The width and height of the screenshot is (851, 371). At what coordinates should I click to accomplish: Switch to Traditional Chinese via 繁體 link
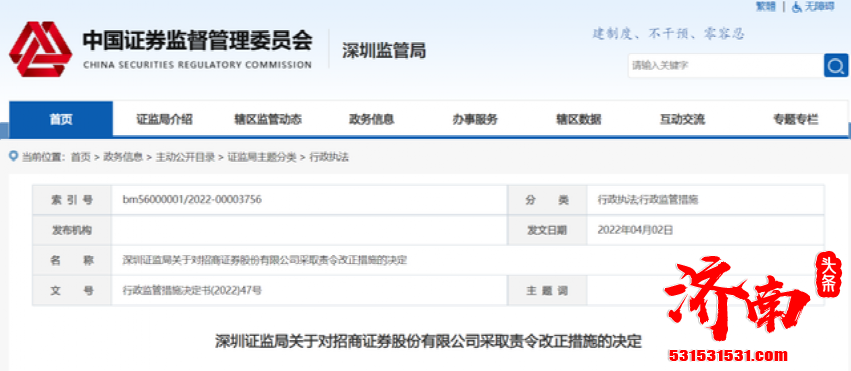pyautogui.click(x=766, y=7)
